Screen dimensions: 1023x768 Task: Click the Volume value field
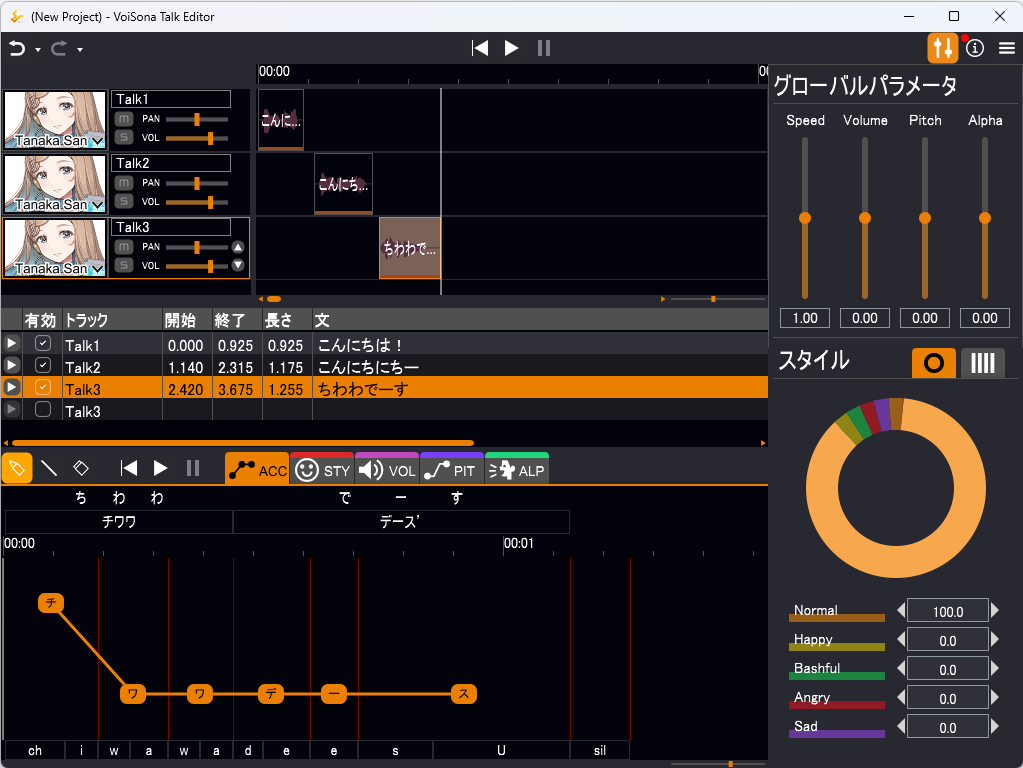tap(865, 318)
